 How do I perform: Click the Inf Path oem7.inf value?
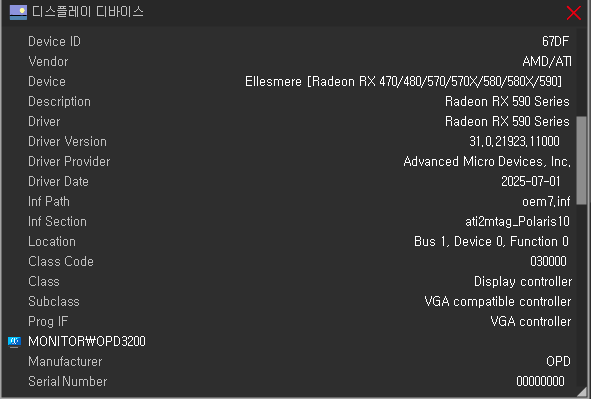point(546,202)
